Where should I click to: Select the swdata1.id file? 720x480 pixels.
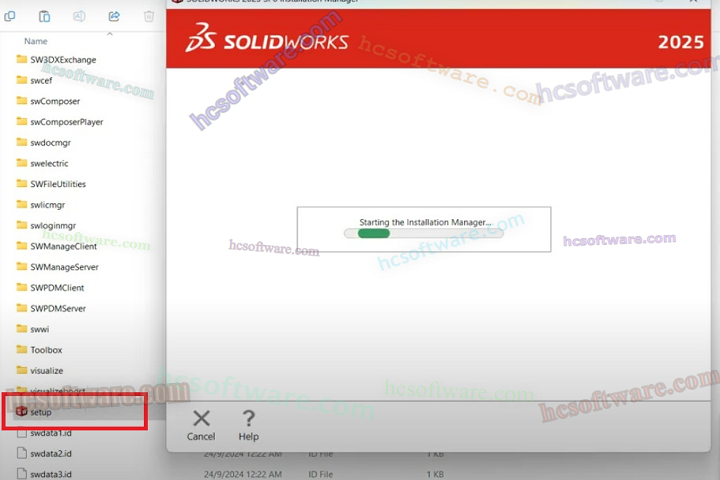pos(44,433)
